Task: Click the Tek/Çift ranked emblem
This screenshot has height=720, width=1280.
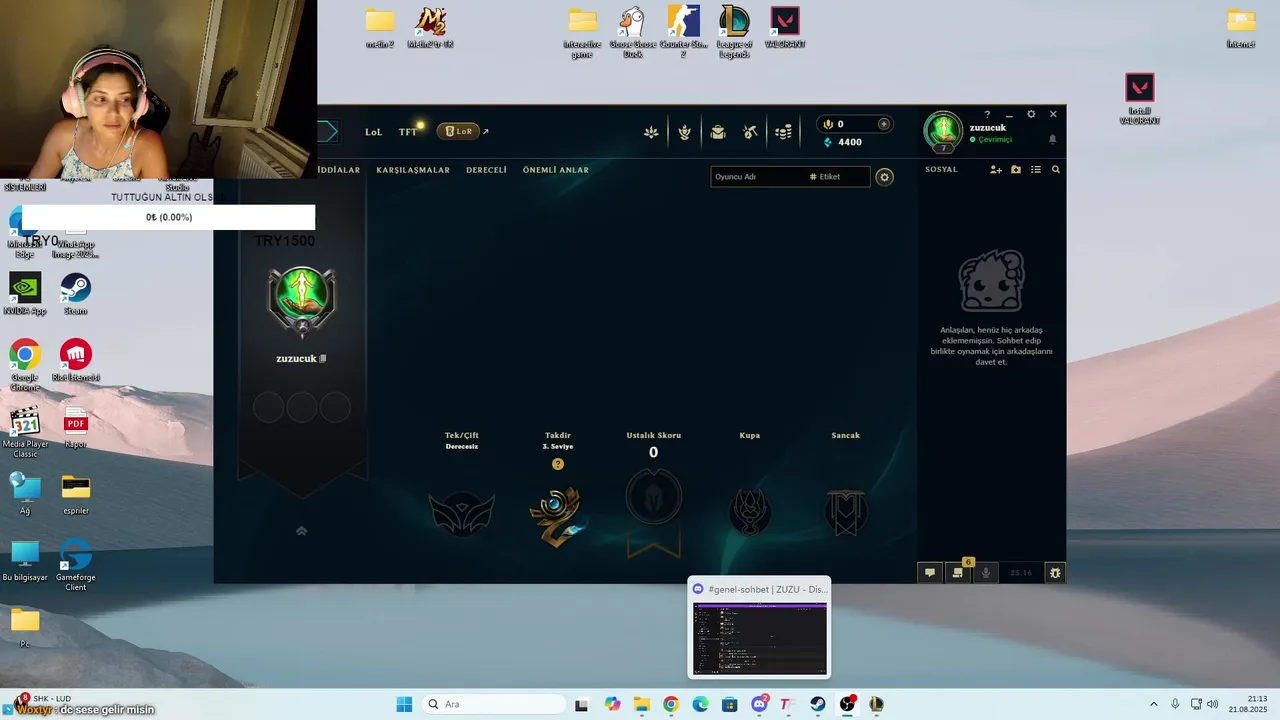Action: tap(462, 514)
